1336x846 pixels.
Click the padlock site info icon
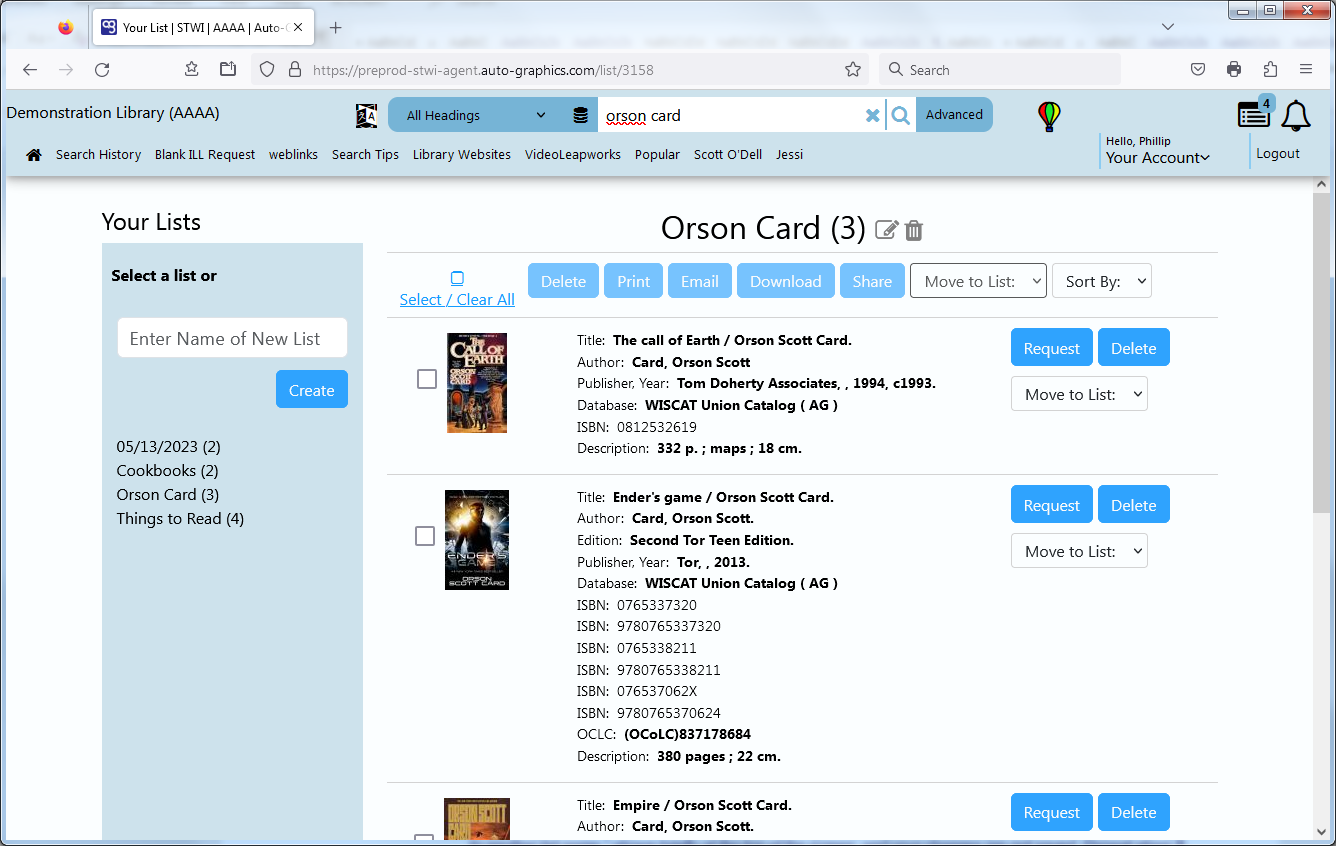pos(294,70)
